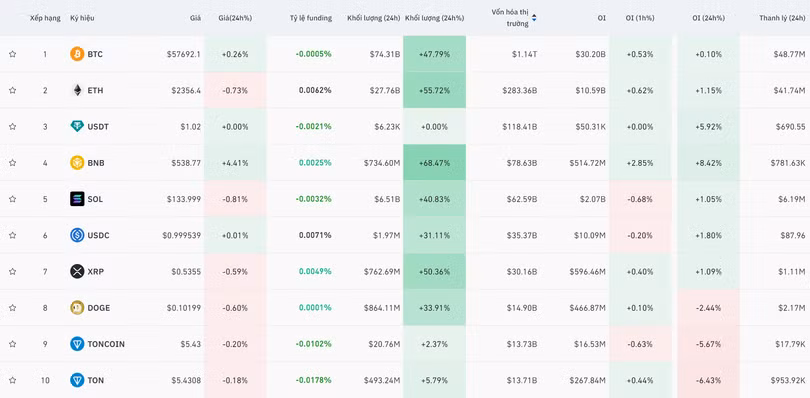Sort by the OI column header

click(x=601, y=18)
